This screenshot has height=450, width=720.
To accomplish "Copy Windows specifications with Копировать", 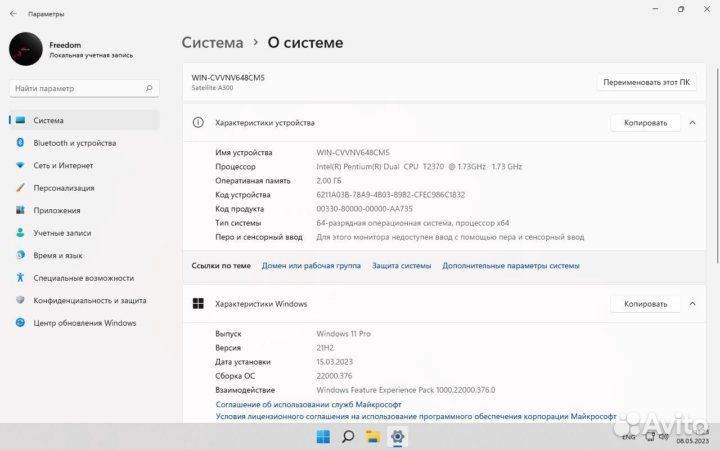I will [645, 304].
